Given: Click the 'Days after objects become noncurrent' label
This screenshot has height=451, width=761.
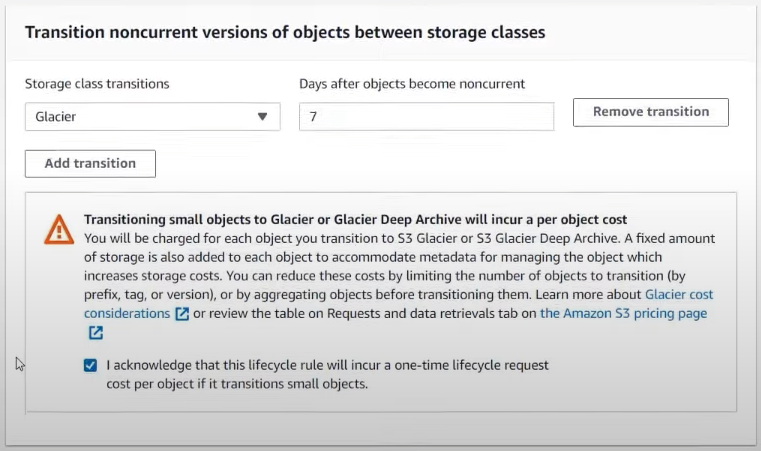Looking at the screenshot, I should click(412, 84).
